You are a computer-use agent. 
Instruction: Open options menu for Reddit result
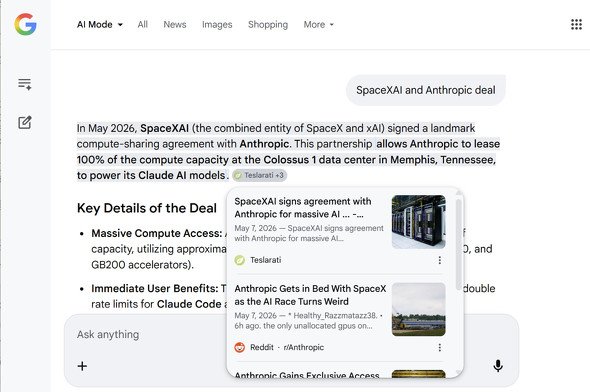coord(439,348)
